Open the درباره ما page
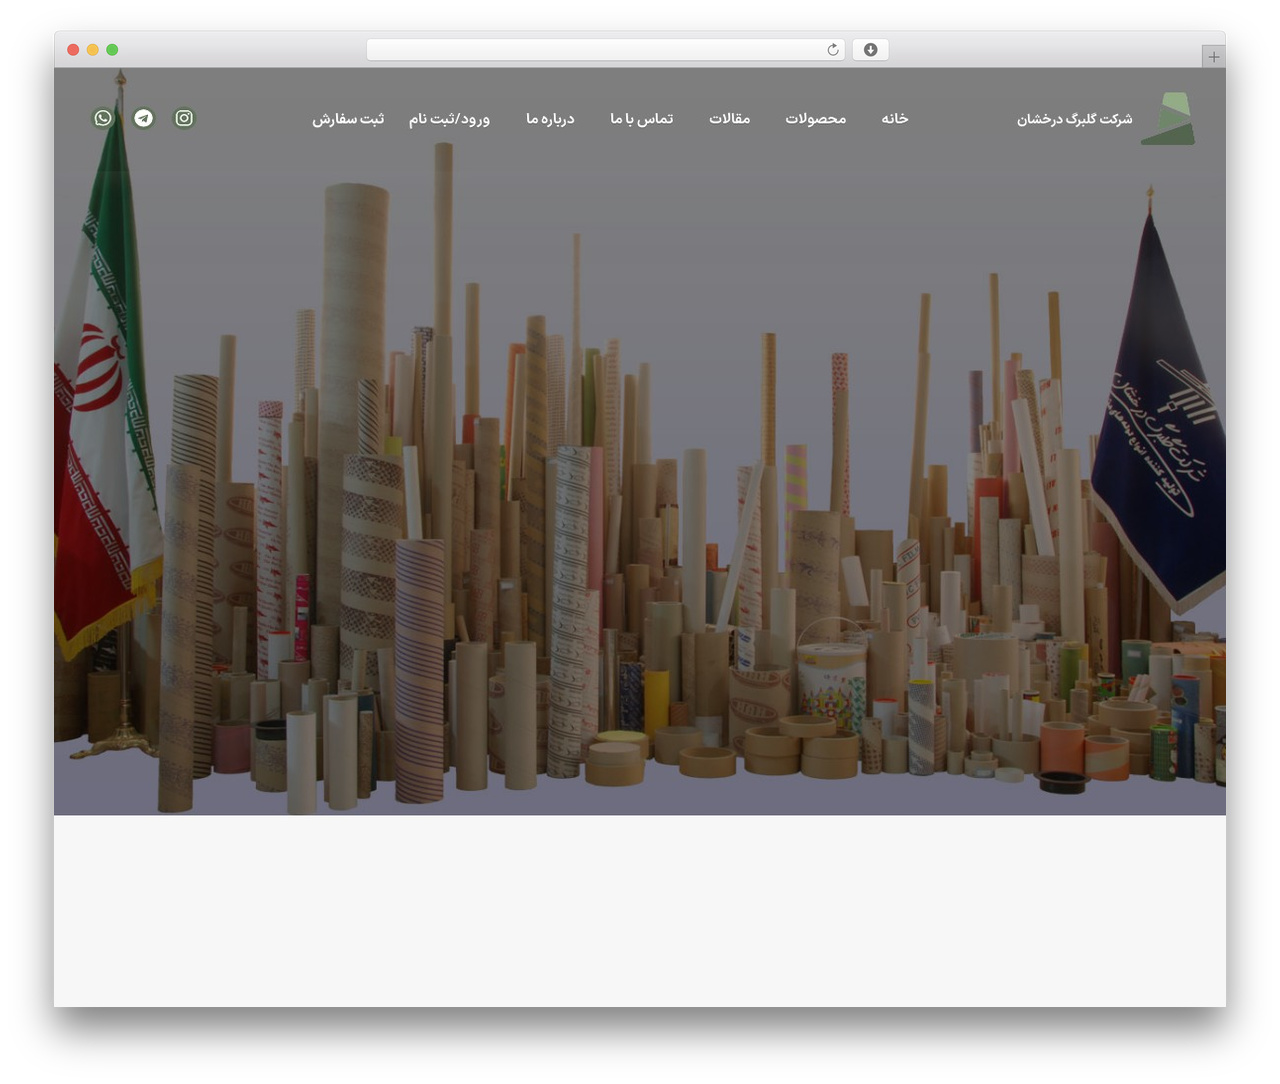Screen dimensions: 1280x1084 pyautogui.click(x=550, y=119)
